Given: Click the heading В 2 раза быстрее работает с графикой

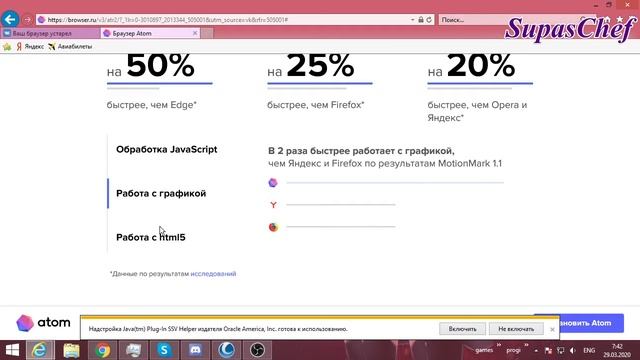Looking at the screenshot, I should [x=361, y=151].
